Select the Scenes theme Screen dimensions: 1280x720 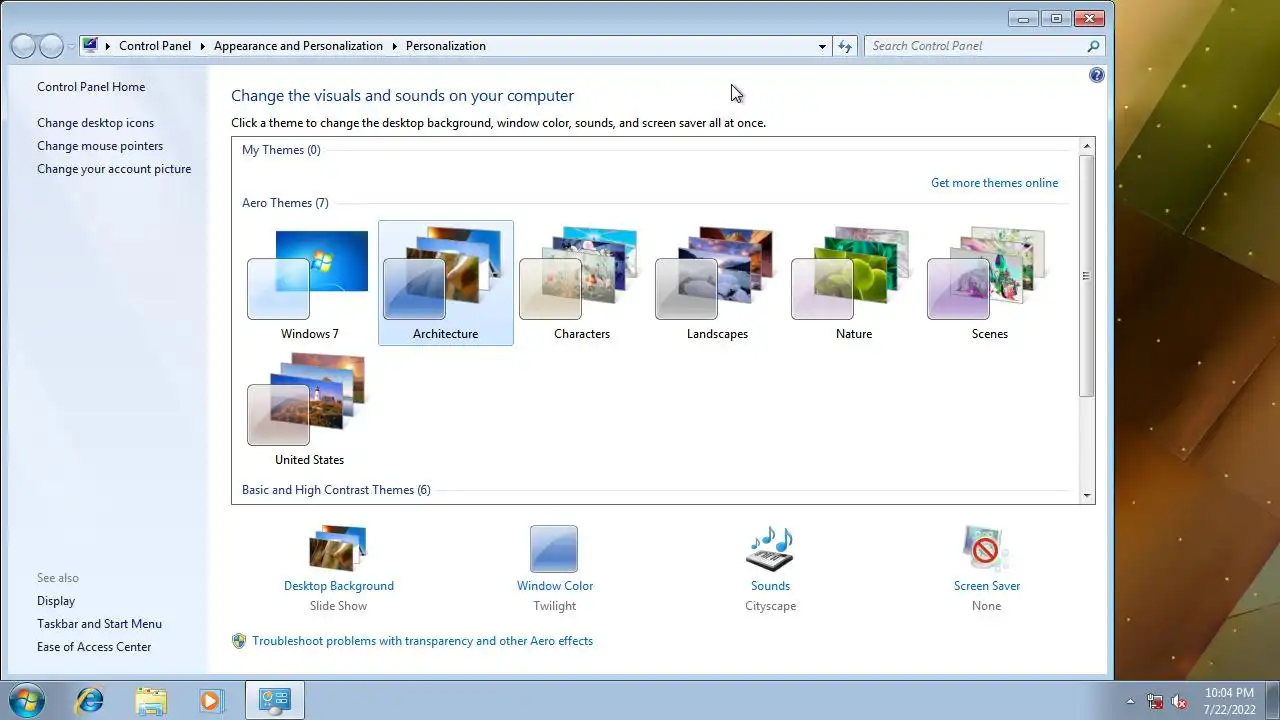(x=989, y=283)
